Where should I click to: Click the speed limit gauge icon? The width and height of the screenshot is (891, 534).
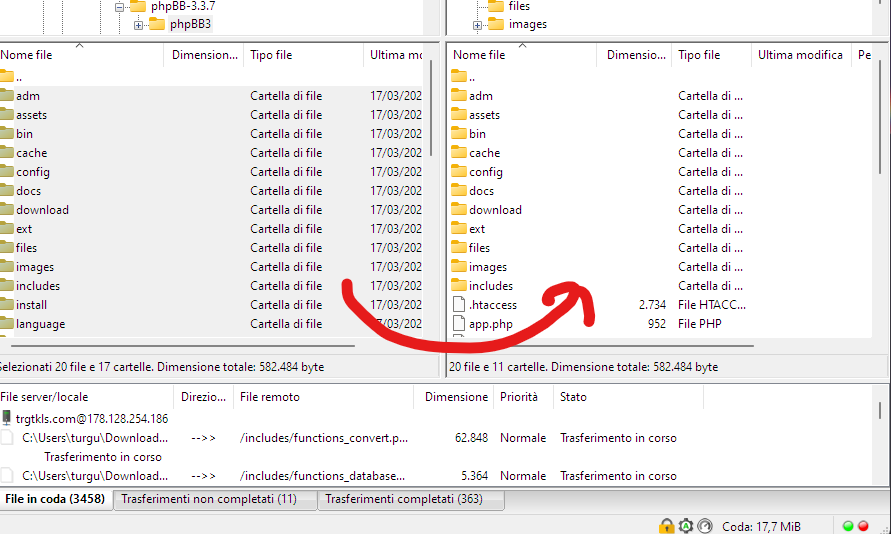(x=704, y=526)
